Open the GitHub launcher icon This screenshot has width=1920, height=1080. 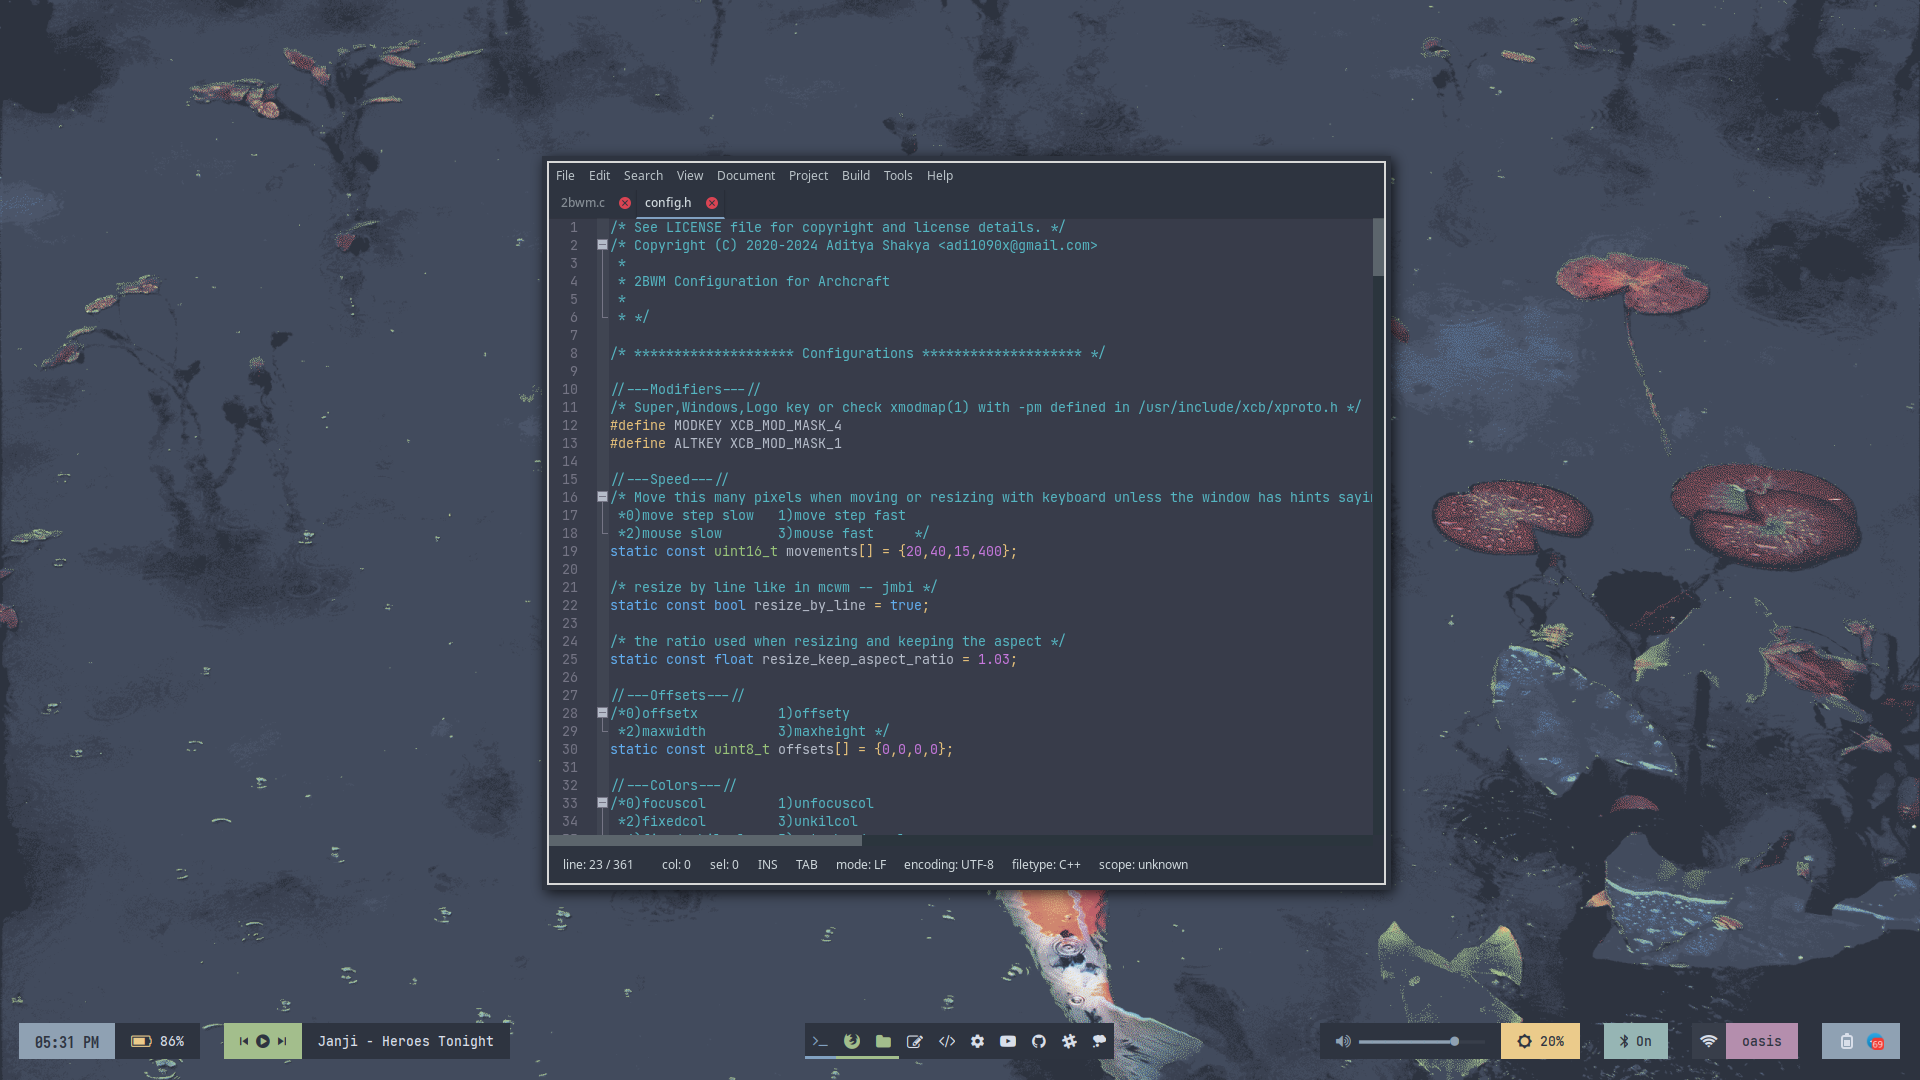coord(1039,1041)
